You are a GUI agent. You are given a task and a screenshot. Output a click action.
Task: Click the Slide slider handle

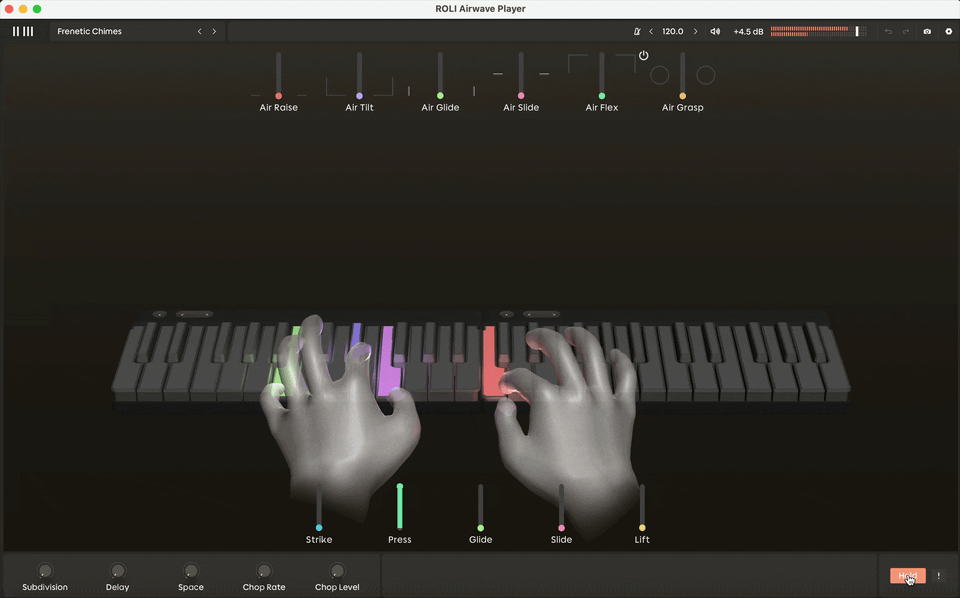[561, 528]
